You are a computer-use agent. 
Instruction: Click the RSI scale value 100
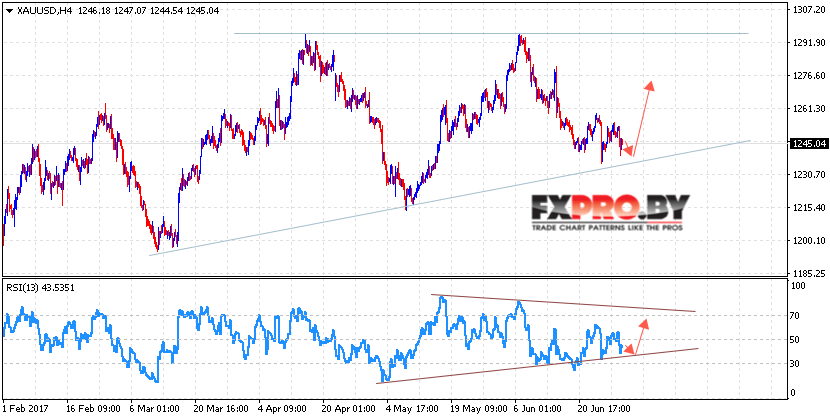(x=798, y=286)
